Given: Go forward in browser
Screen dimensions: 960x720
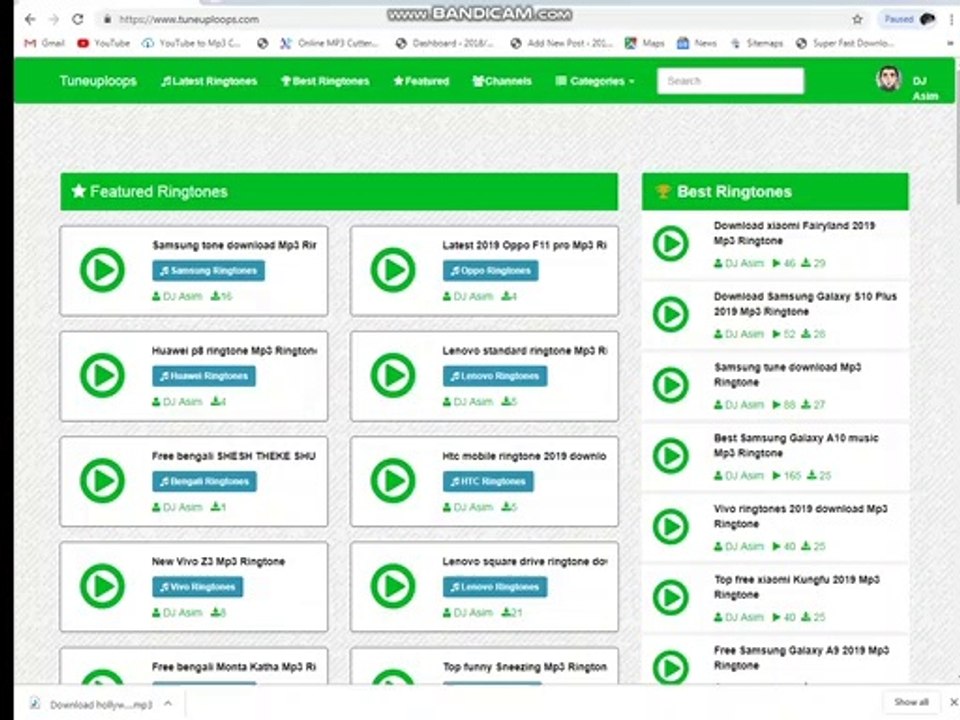Looking at the screenshot, I should (x=54, y=20).
